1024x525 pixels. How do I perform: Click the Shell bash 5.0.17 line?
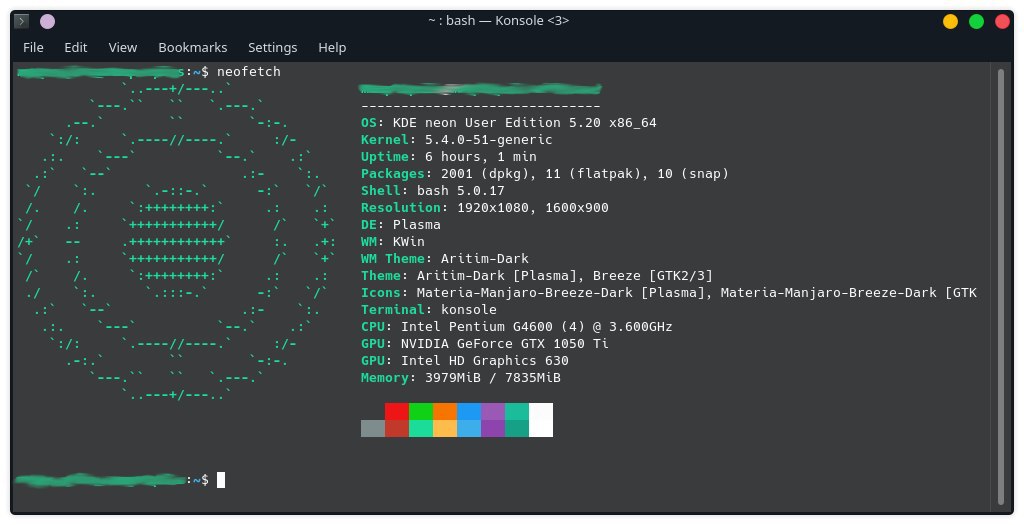432,190
